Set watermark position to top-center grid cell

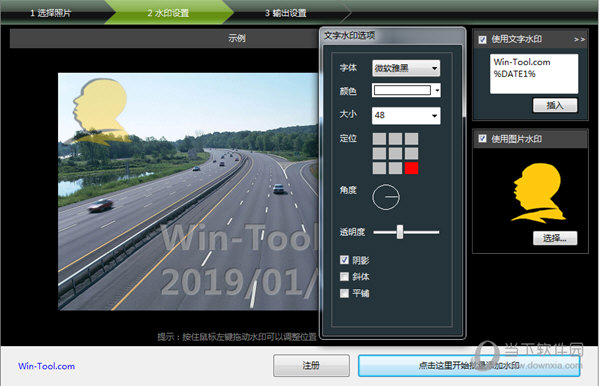point(395,138)
